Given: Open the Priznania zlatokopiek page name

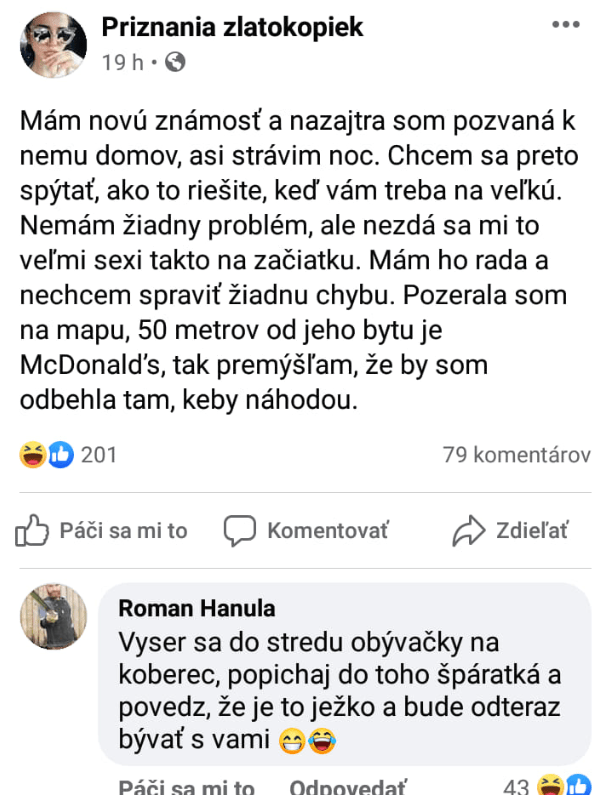Looking at the screenshot, I should coord(232,27).
